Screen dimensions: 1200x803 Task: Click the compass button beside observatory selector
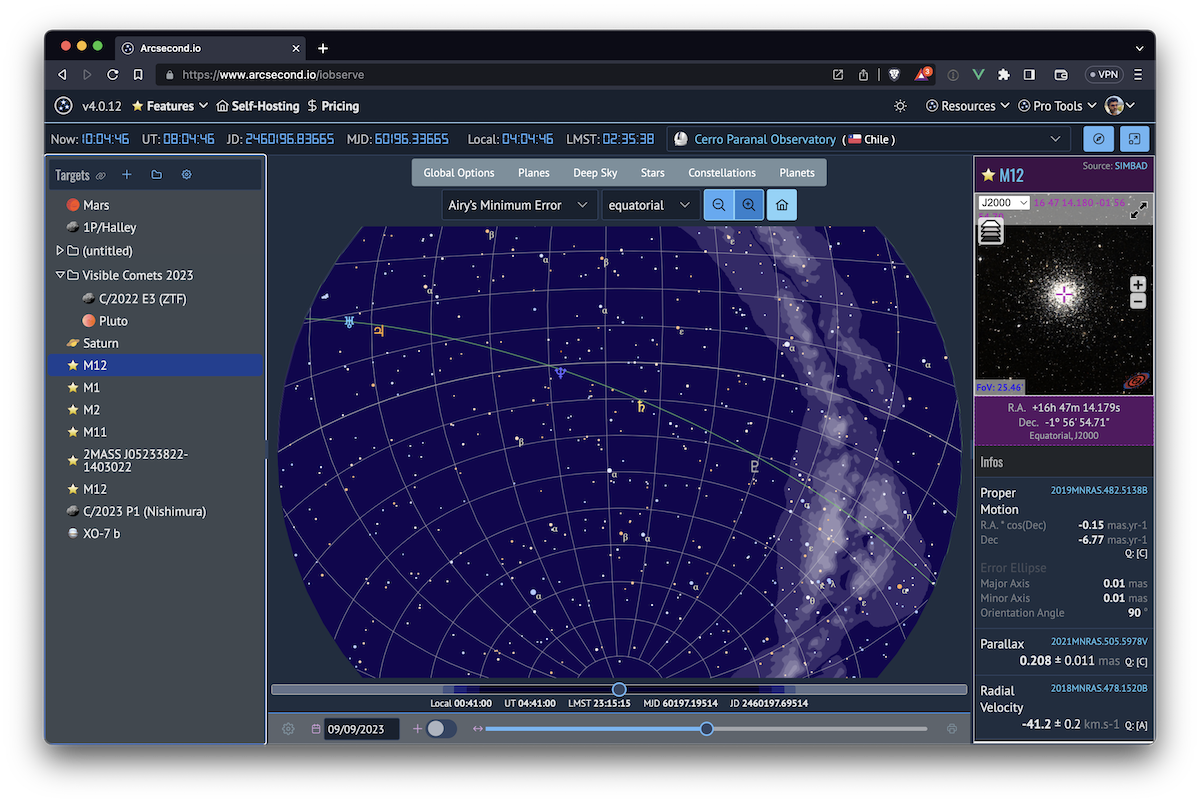tap(1098, 139)
